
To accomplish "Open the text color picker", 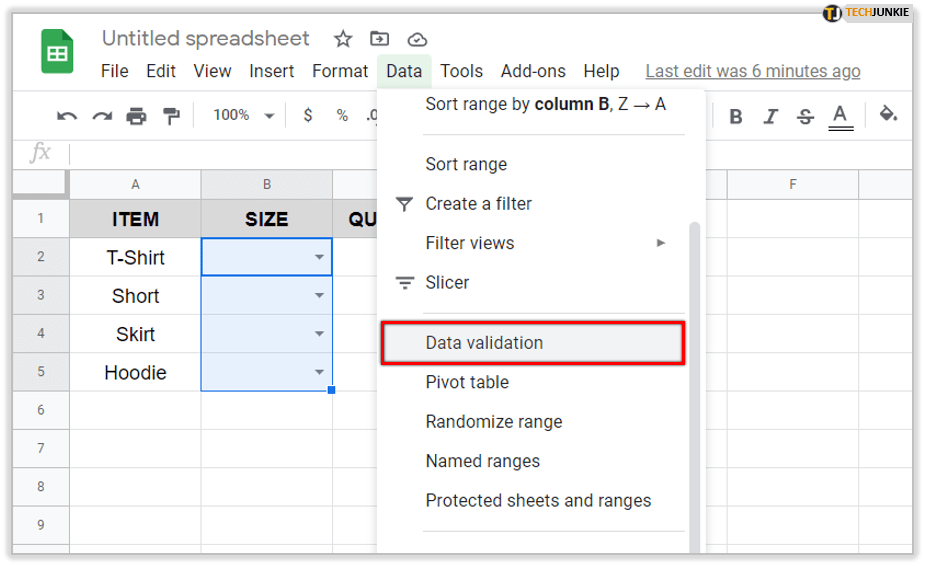I will tap(840, 116).
